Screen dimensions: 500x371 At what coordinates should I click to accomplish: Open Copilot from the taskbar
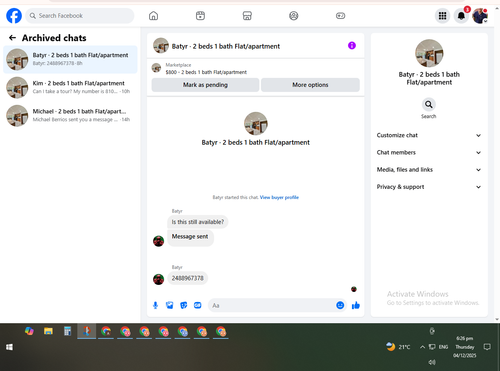29,331
